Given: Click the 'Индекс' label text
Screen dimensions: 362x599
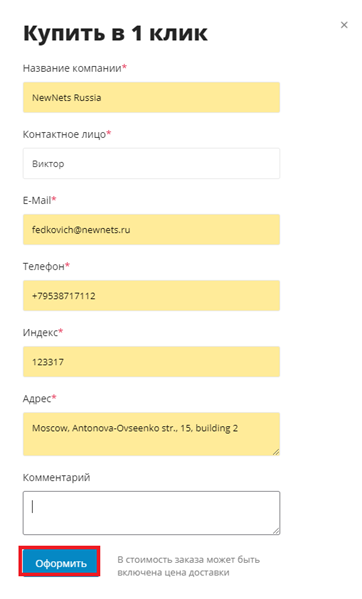Looking at the screenshot, I should tap(42, 332).
